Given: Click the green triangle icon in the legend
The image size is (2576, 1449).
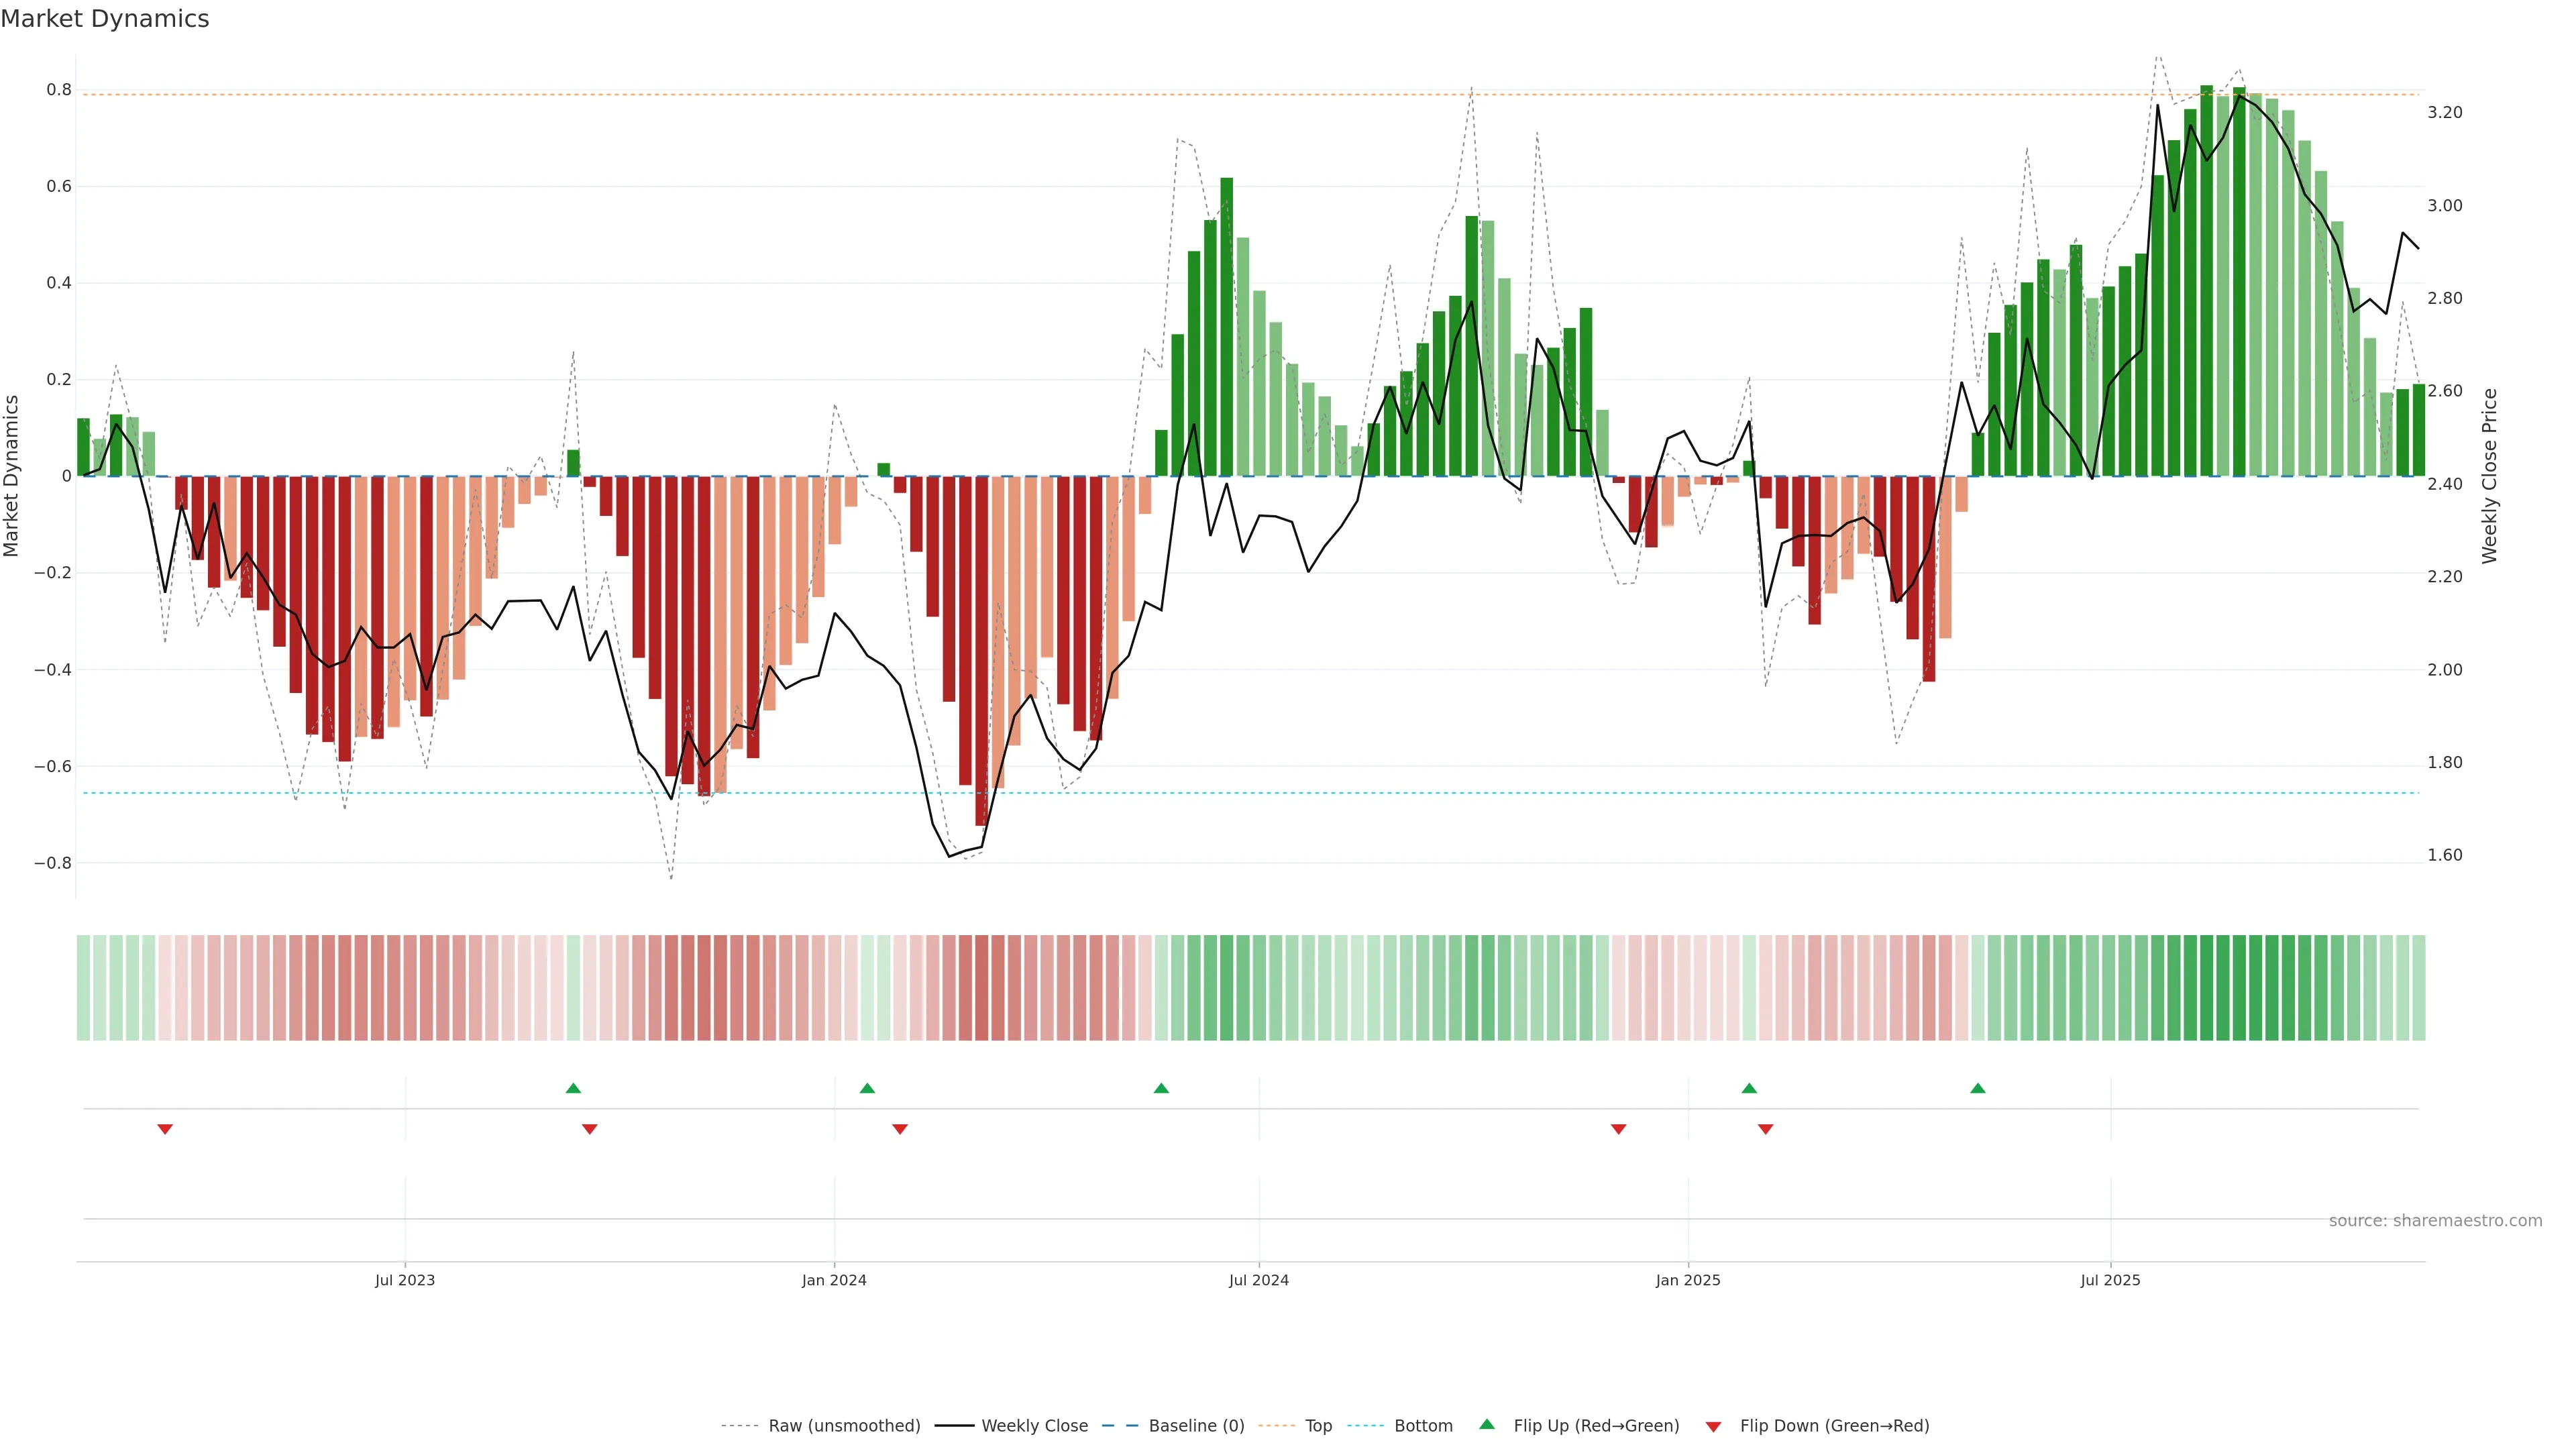Looking at the screenshot, I should pos(1487,1424).
